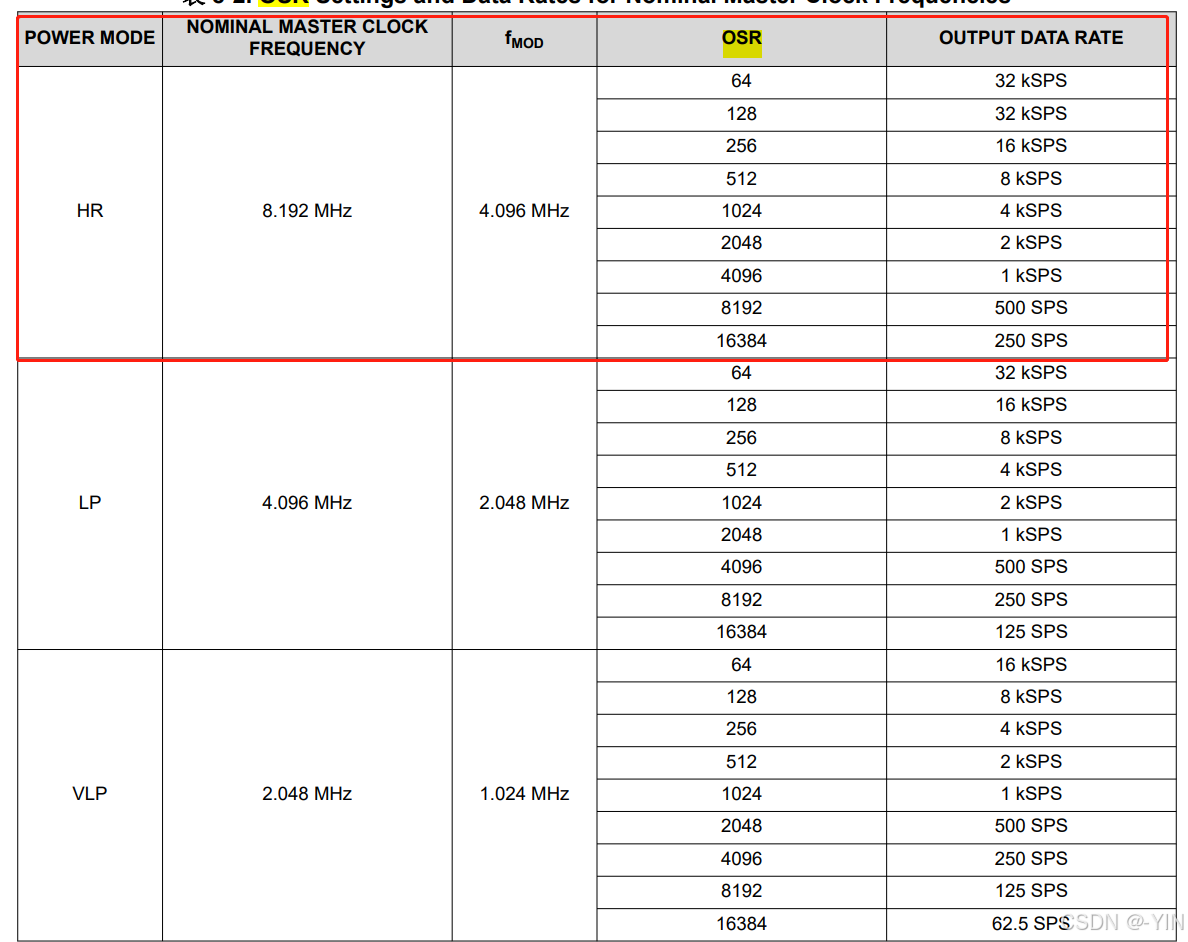The width and height of the screenshot is (1188, 942).
Task: Select the 2 kSPS rate in VLP section
Action: pos(1030,762)
